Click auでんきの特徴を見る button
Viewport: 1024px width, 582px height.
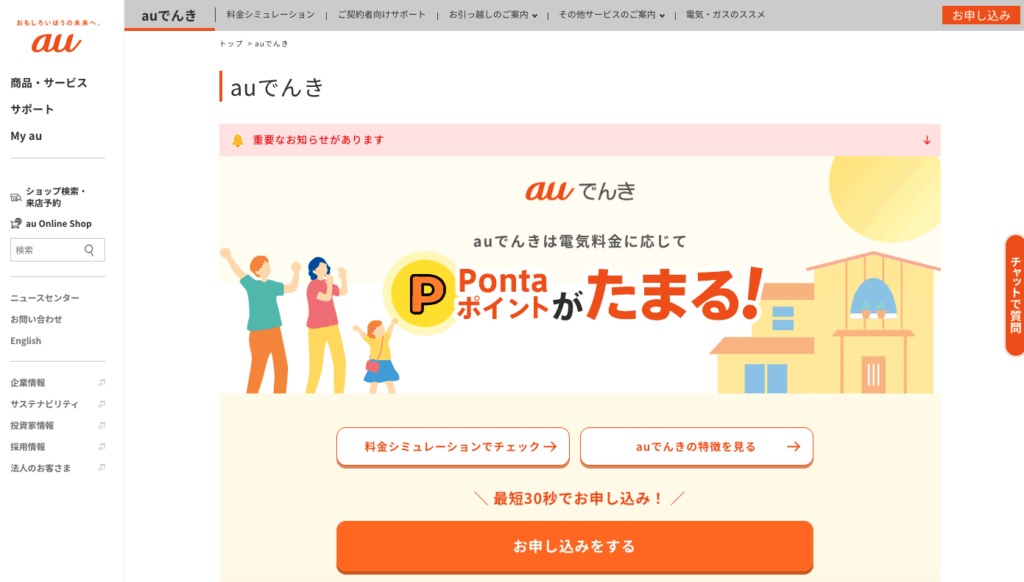pyautogui.click(x=696, y=447)
